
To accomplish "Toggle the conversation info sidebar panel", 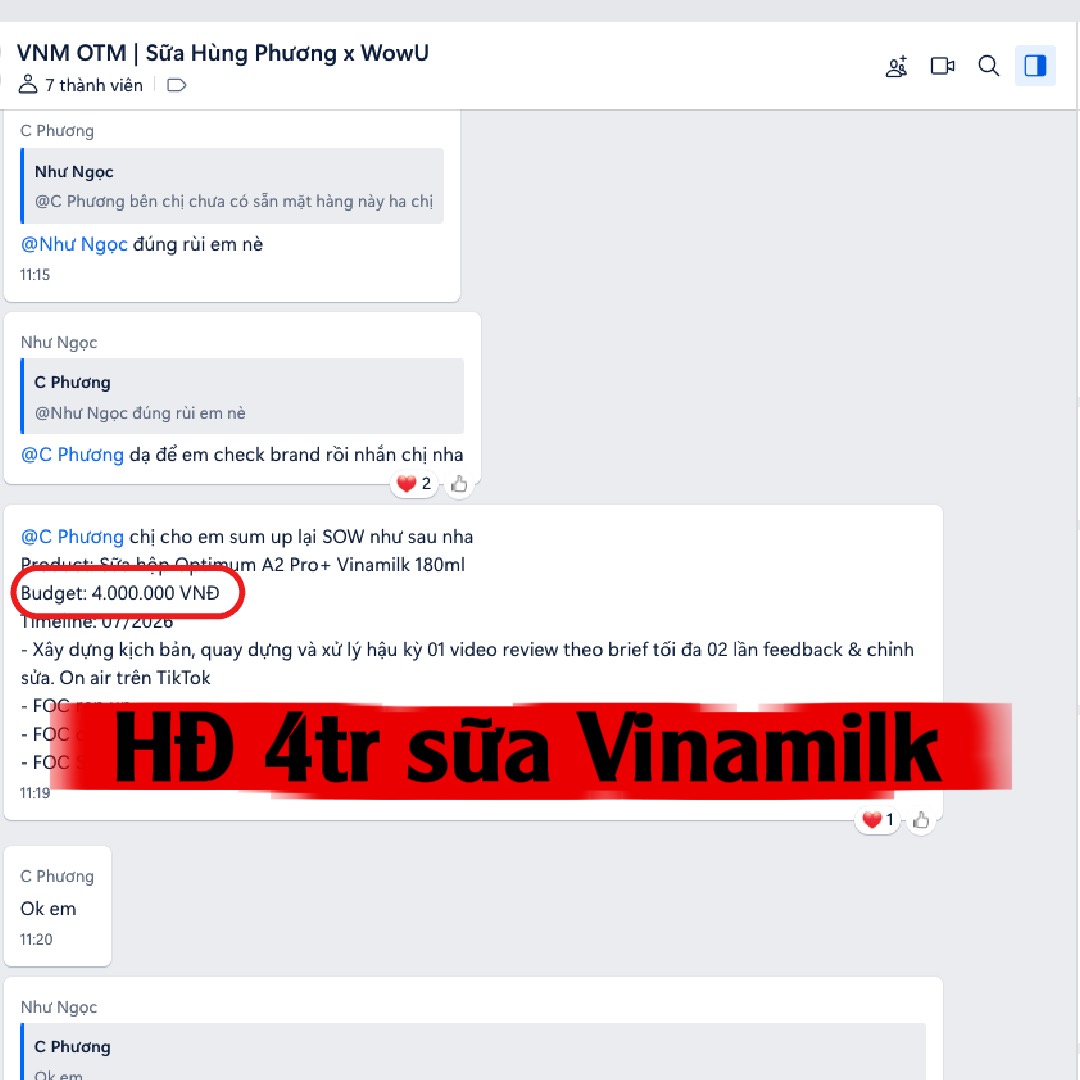I will (1035, 66).
